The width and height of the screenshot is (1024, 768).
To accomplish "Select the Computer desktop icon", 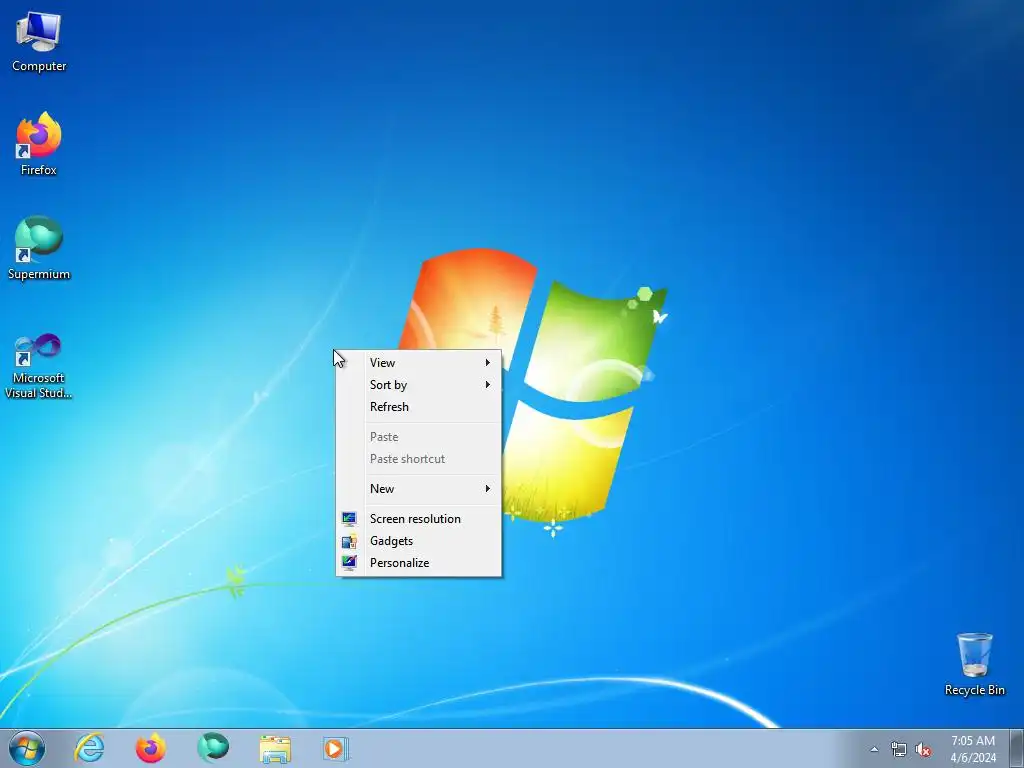I will tap(39, 41).
